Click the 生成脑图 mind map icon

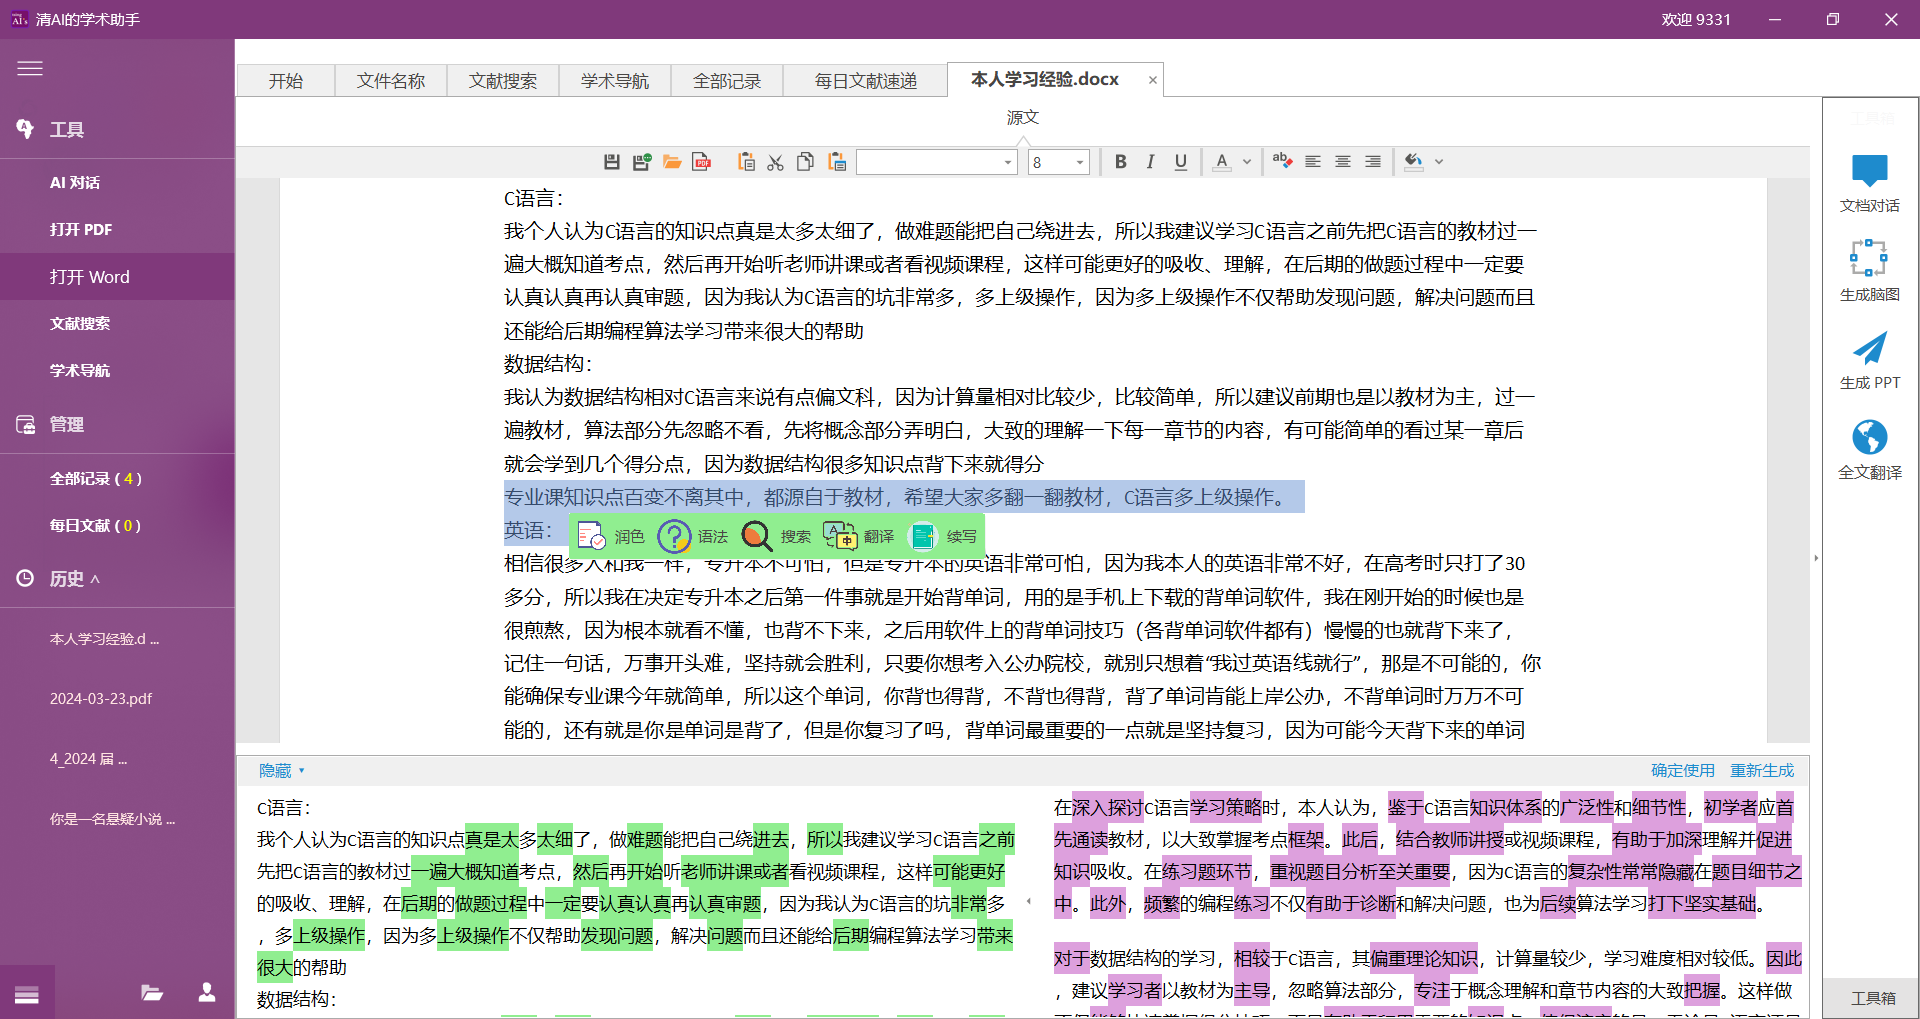(x=1869, y=258)
